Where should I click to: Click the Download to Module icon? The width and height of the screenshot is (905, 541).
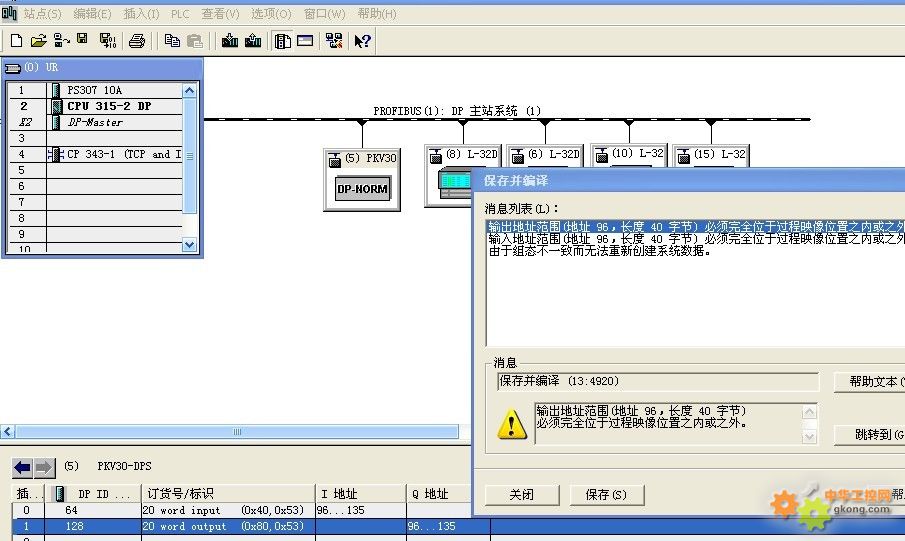point(230,41)
